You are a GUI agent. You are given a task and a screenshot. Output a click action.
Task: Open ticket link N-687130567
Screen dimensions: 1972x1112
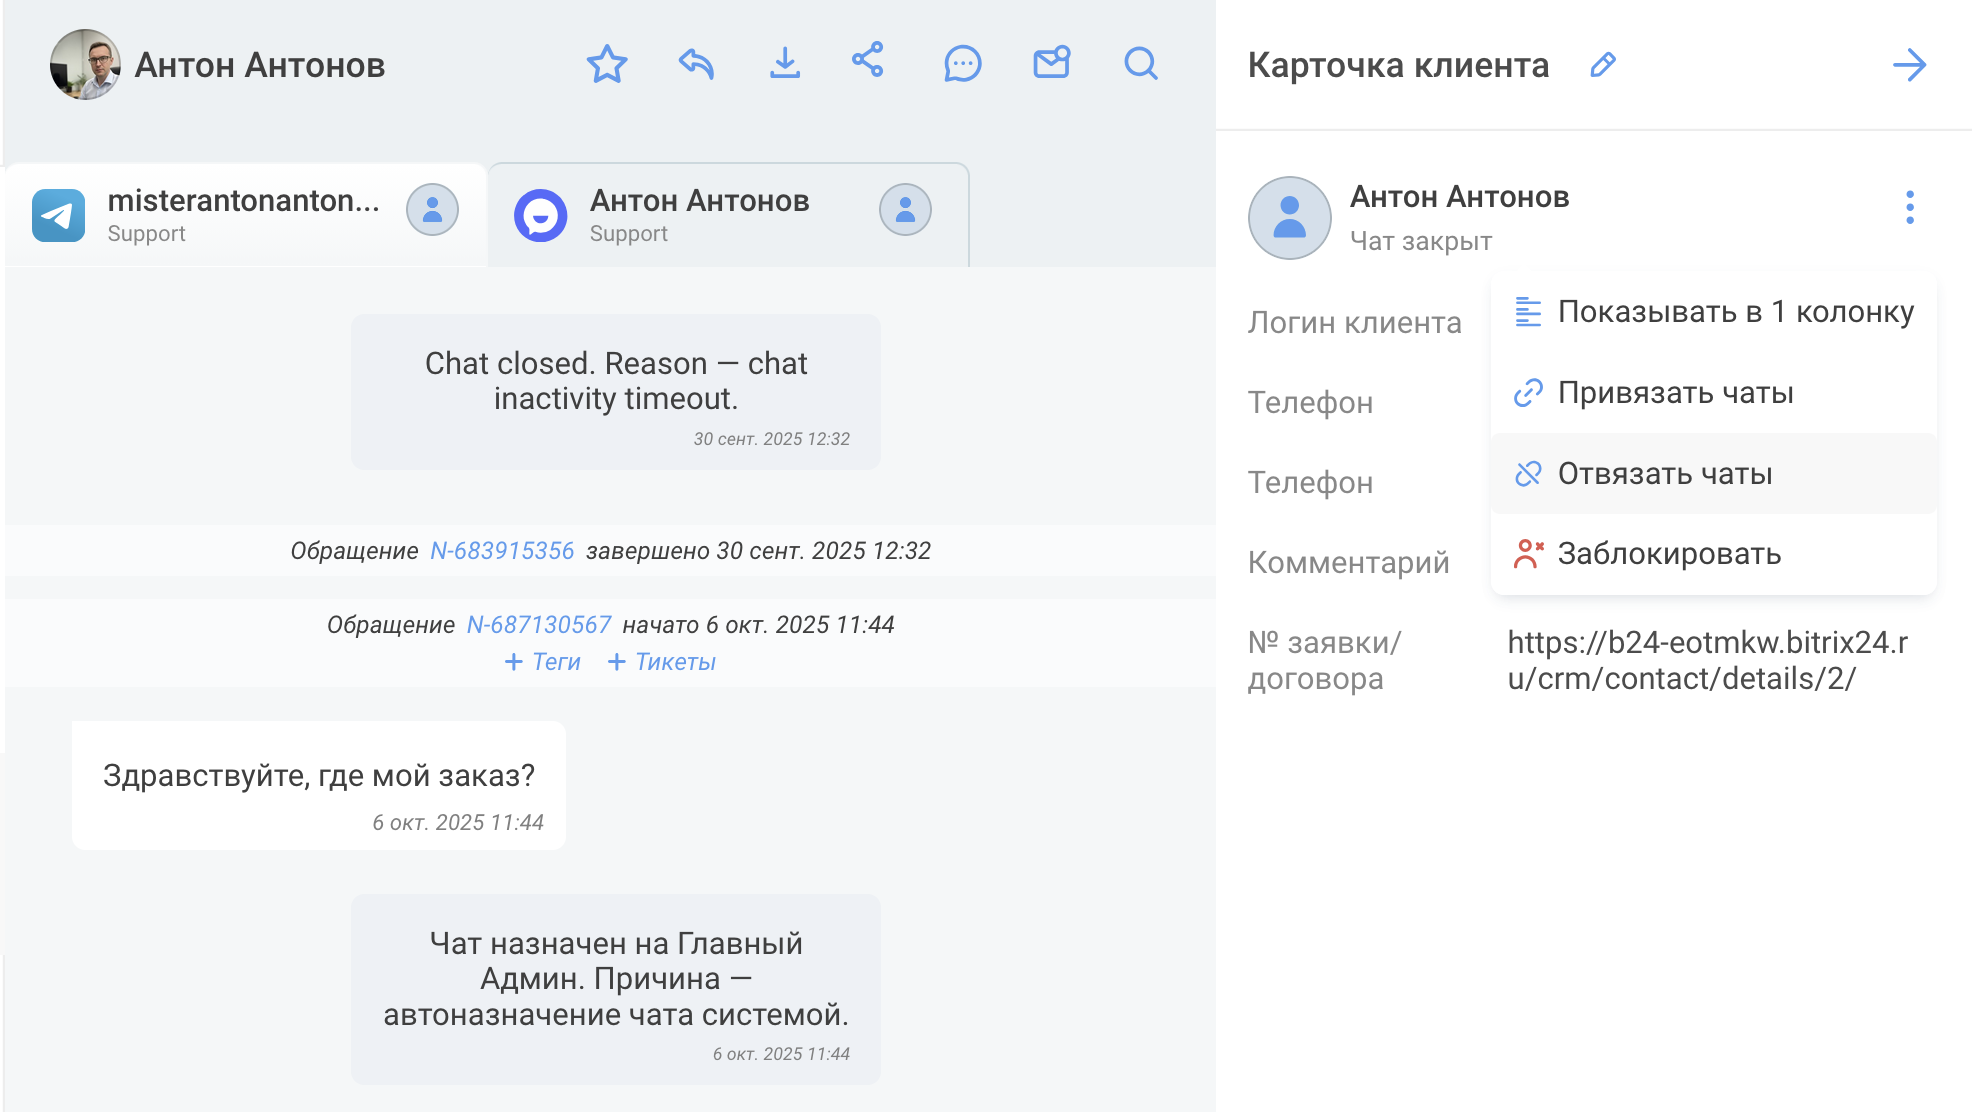pos(539,625)
